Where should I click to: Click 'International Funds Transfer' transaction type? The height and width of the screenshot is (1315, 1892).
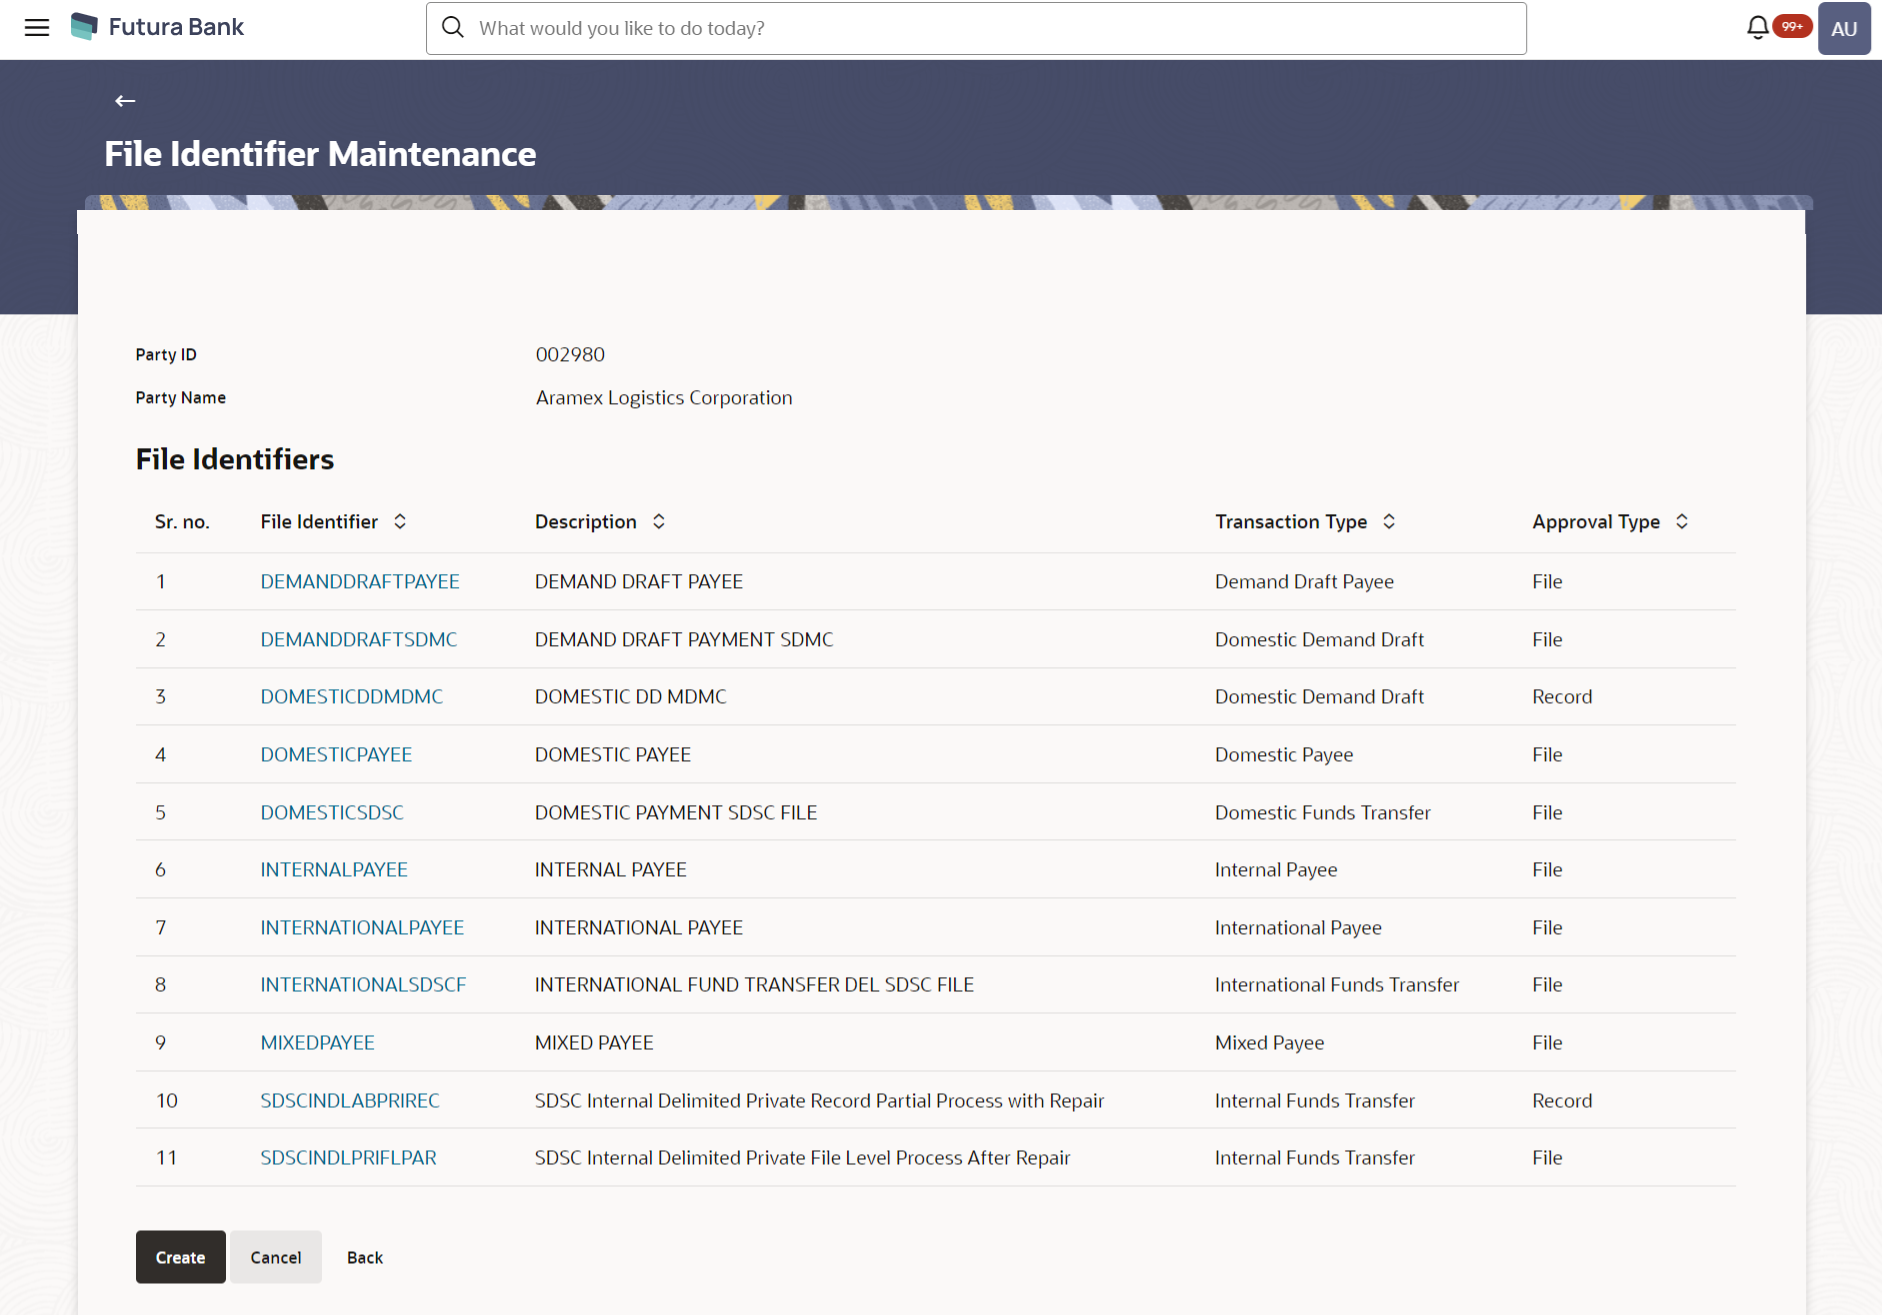[x=1337, y=984]
